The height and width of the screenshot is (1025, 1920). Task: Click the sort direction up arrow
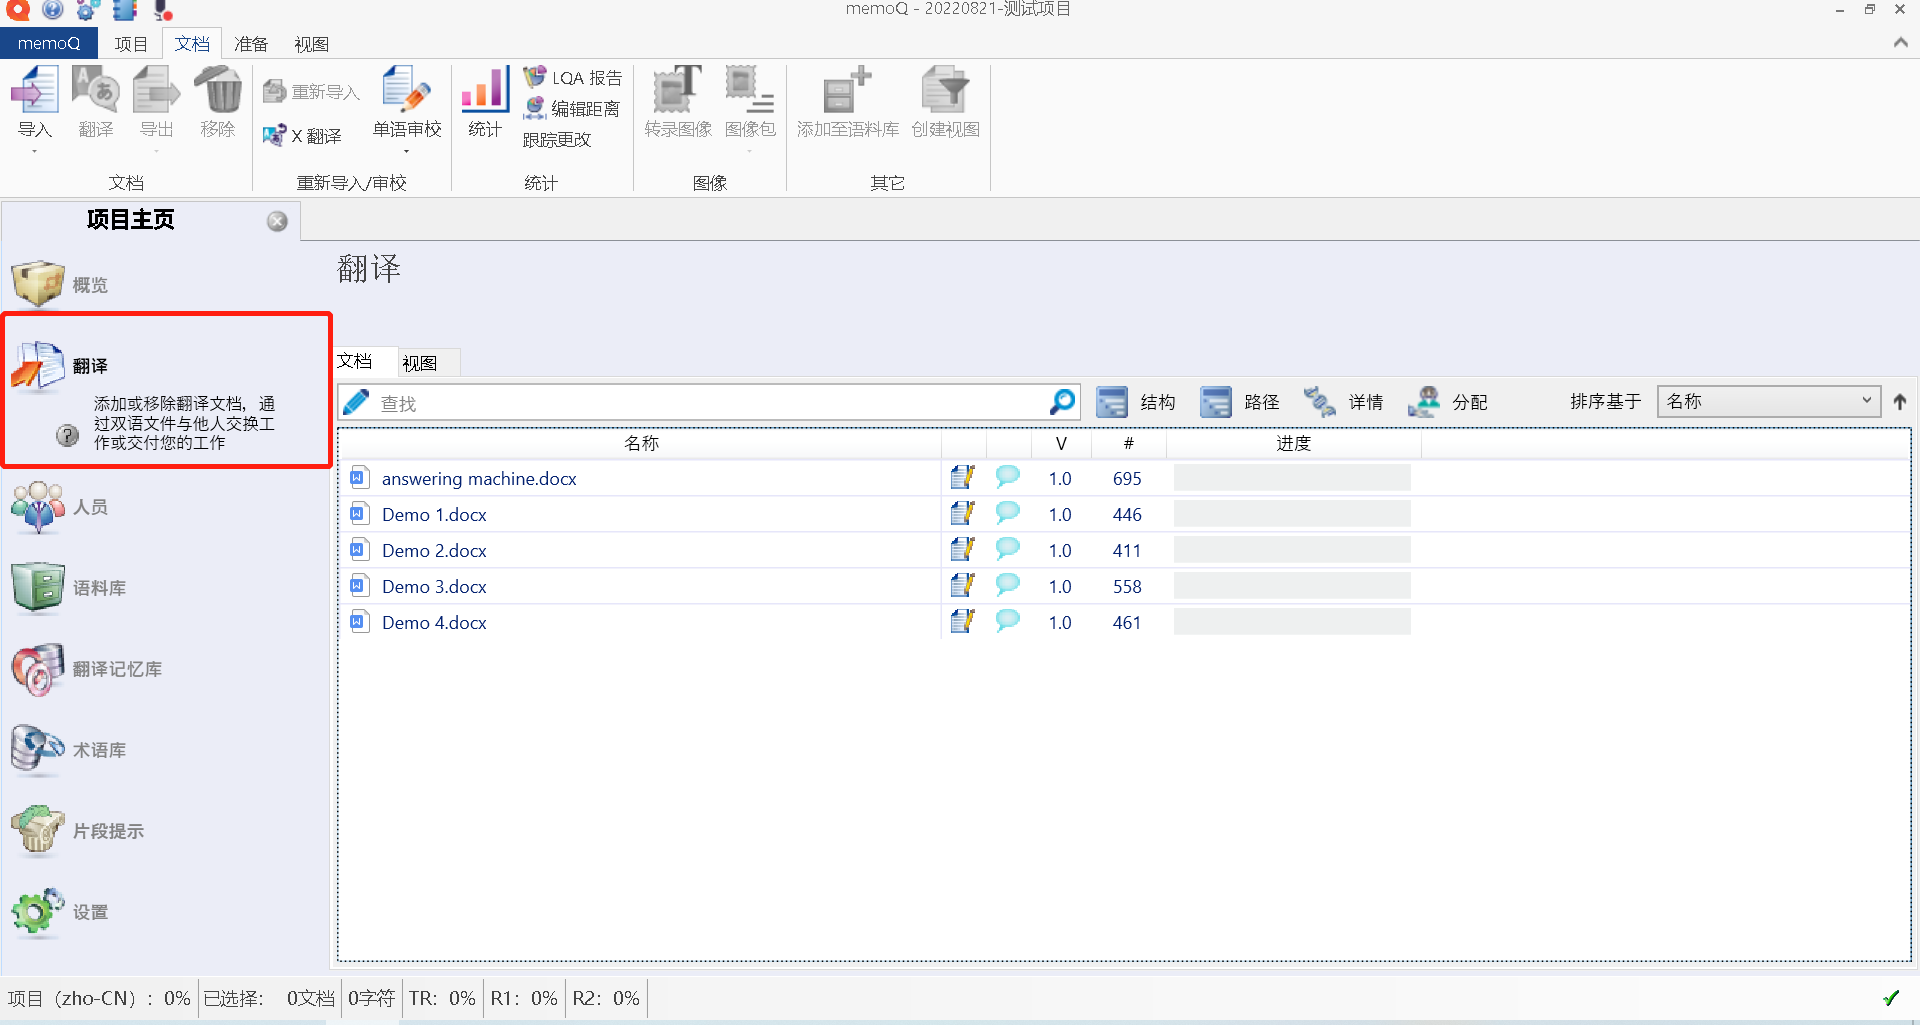pyautogui.click(x=1900, y=401)
